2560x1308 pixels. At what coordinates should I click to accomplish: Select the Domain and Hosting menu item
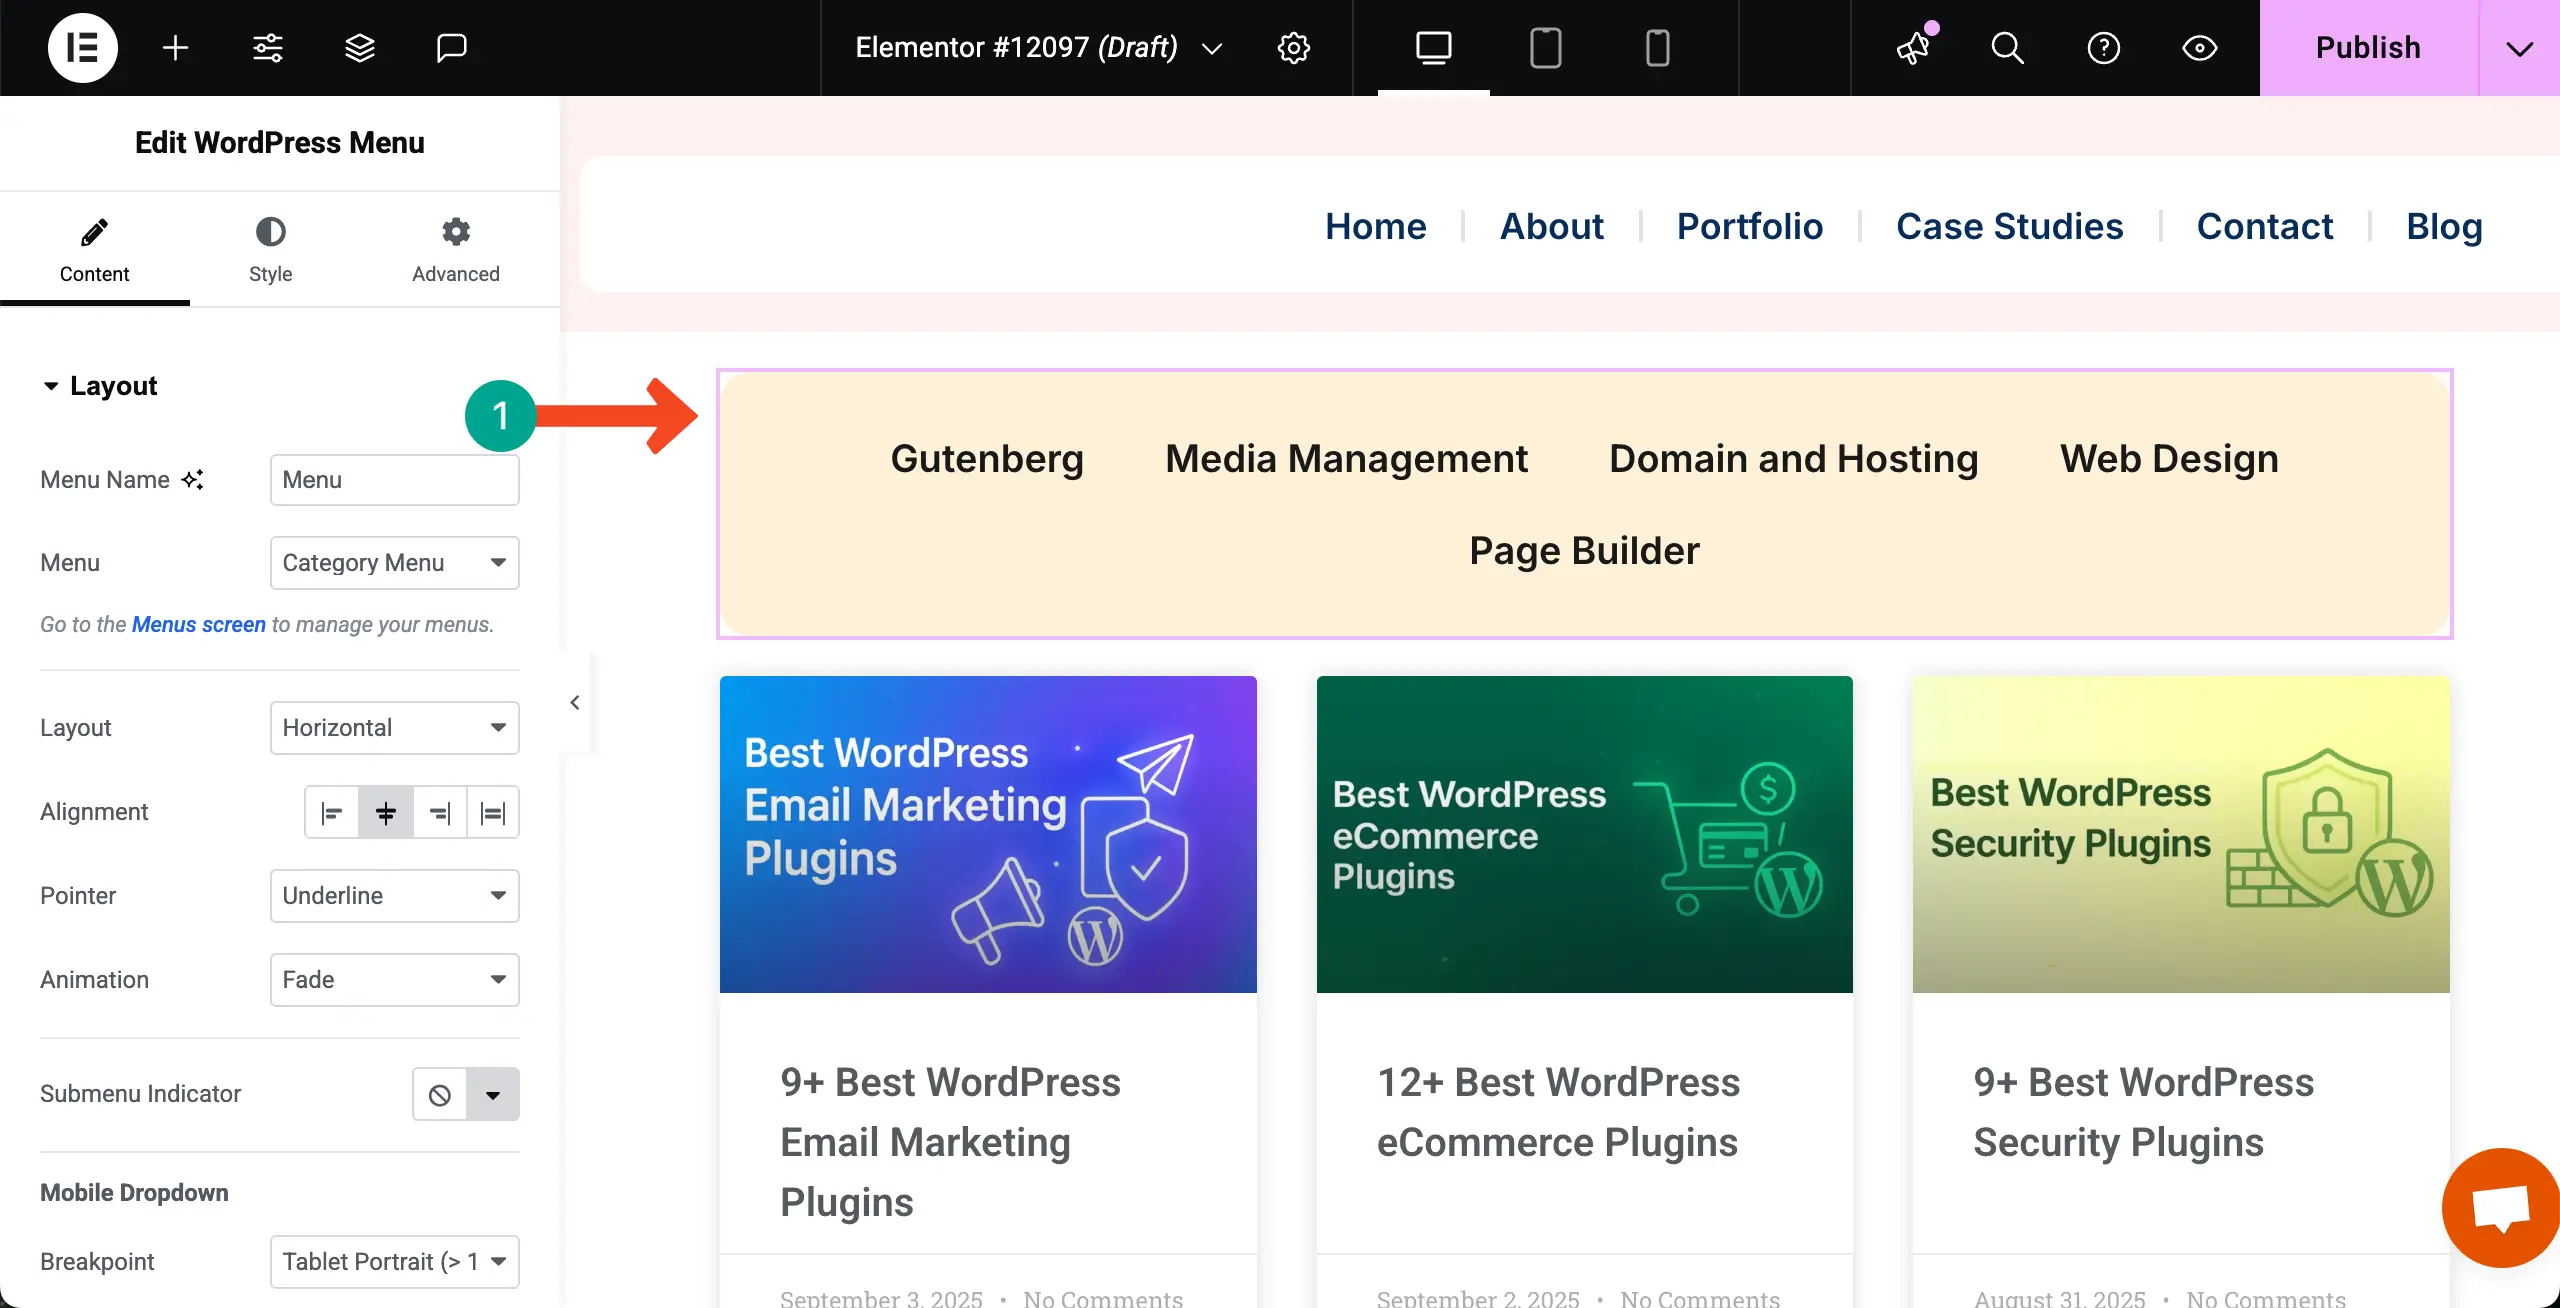click(1794, 459)
